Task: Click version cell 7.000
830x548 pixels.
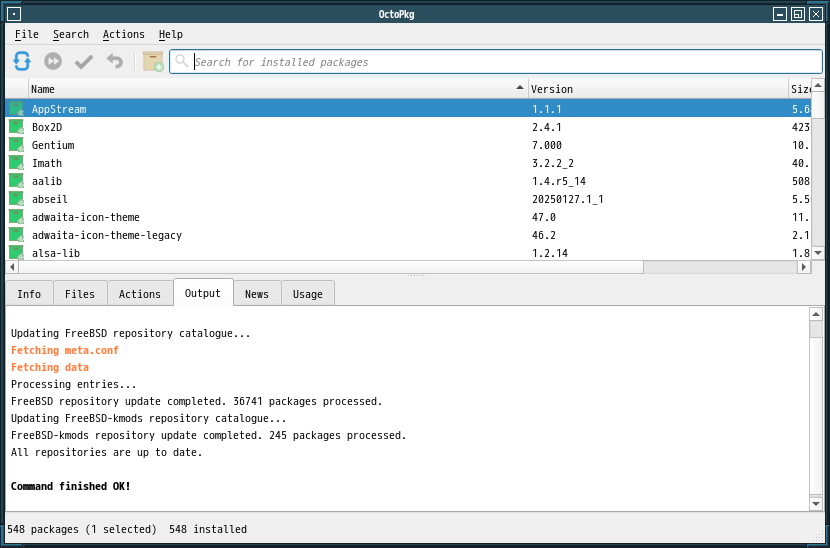Action: (x=547, y=145)
